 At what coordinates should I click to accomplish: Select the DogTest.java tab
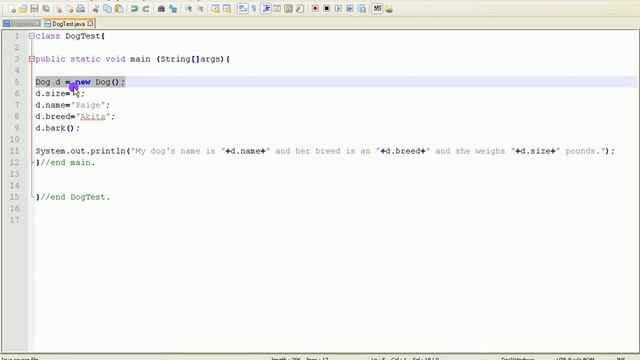pyautogui.click(x=69, y=24)
